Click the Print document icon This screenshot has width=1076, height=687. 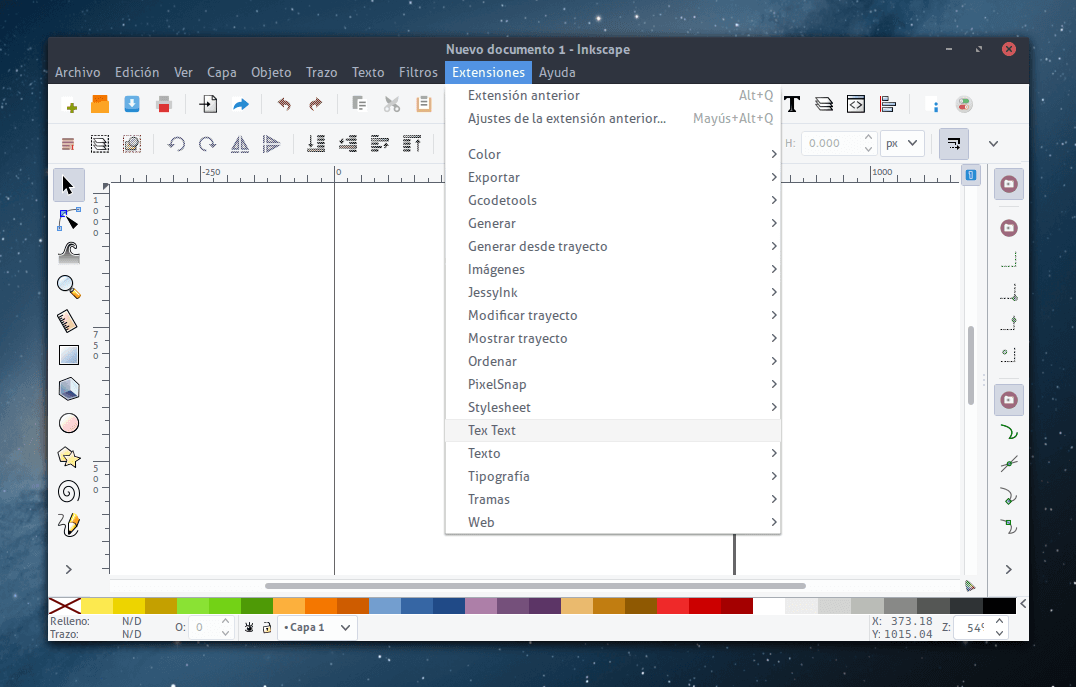point(164,104)
